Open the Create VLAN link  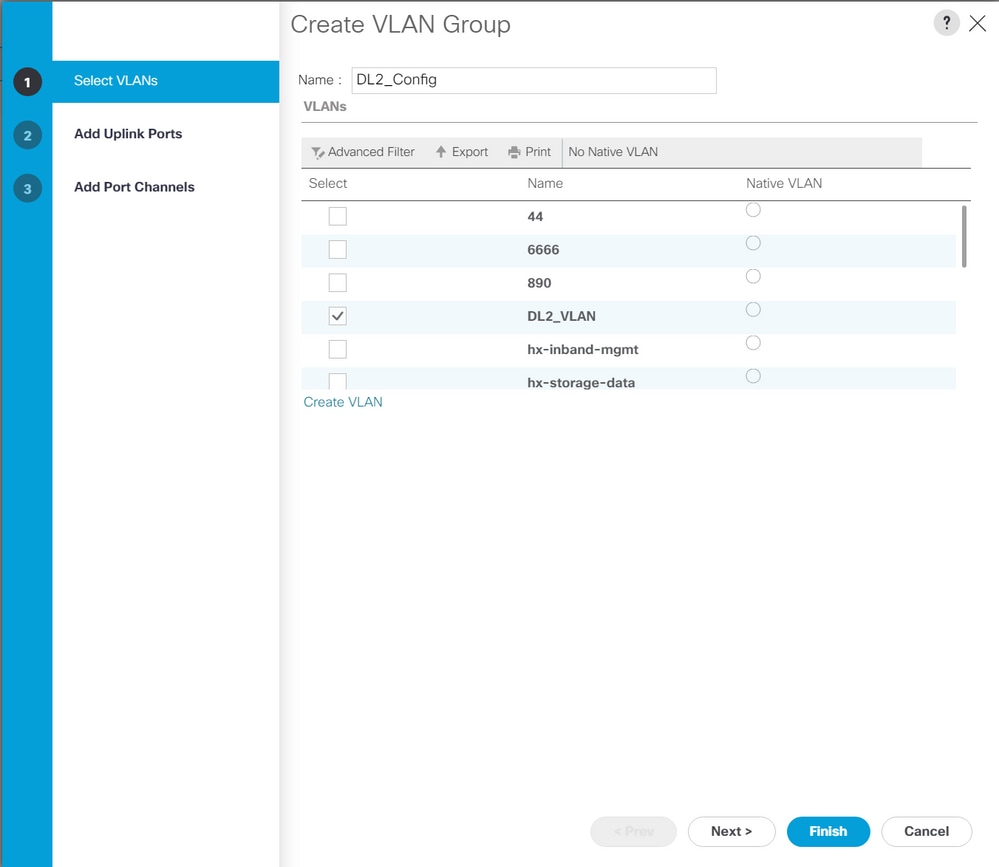343,402
